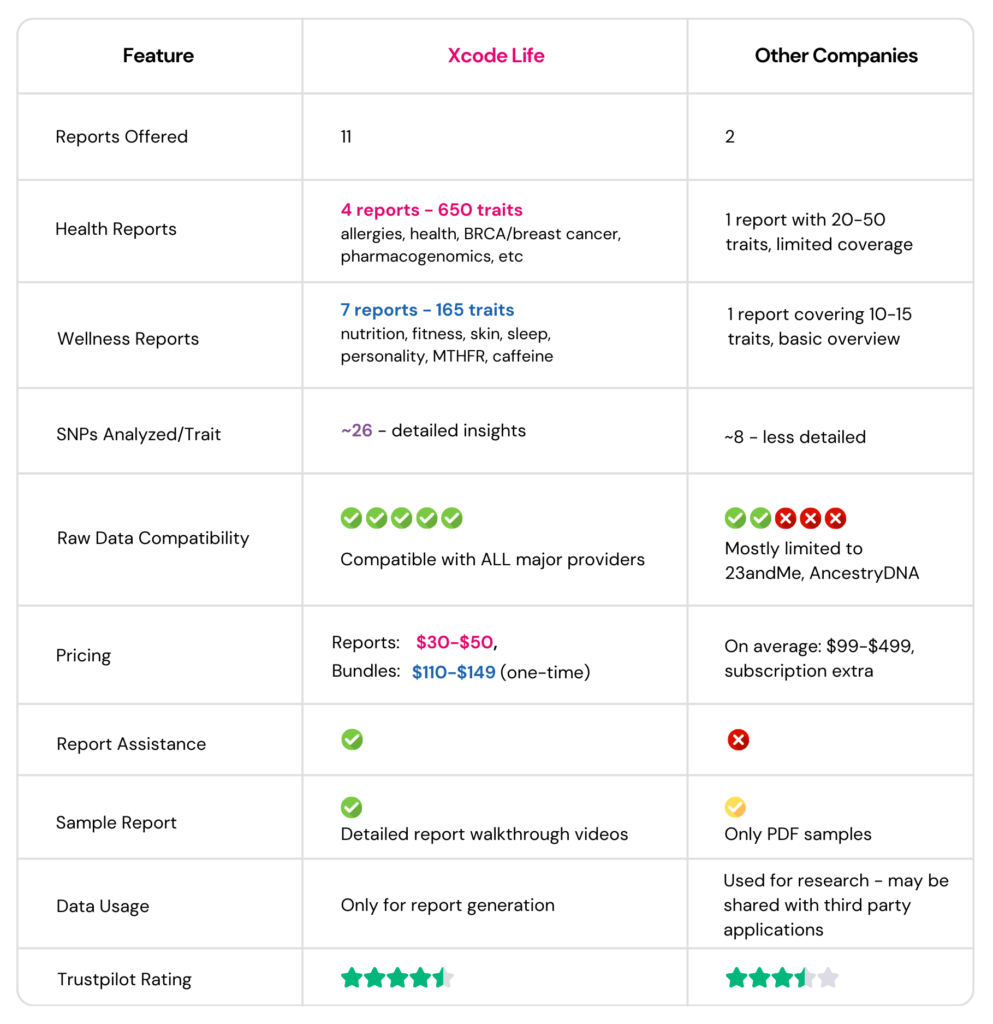This screenshot has width=993, height=1024.
Task: Click Xcode Life's Trustpilot star rating
Action: pyautogui.click(x=397, y=978)
